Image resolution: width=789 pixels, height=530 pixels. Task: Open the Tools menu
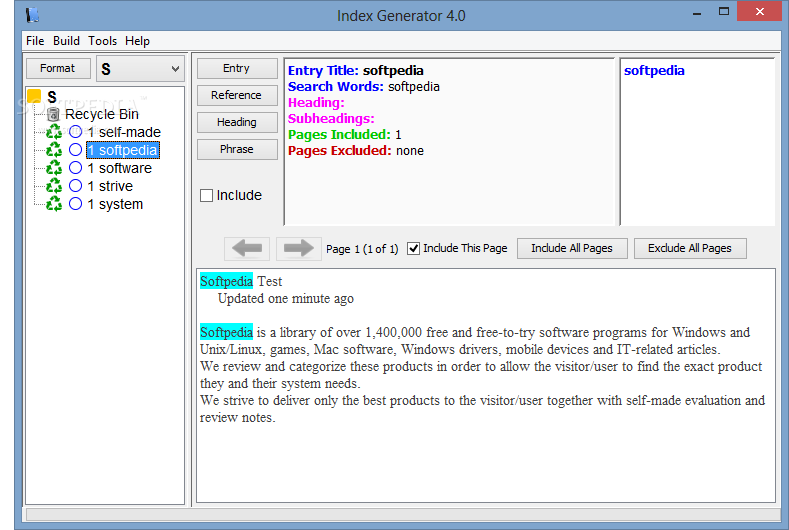coord(103,41)
